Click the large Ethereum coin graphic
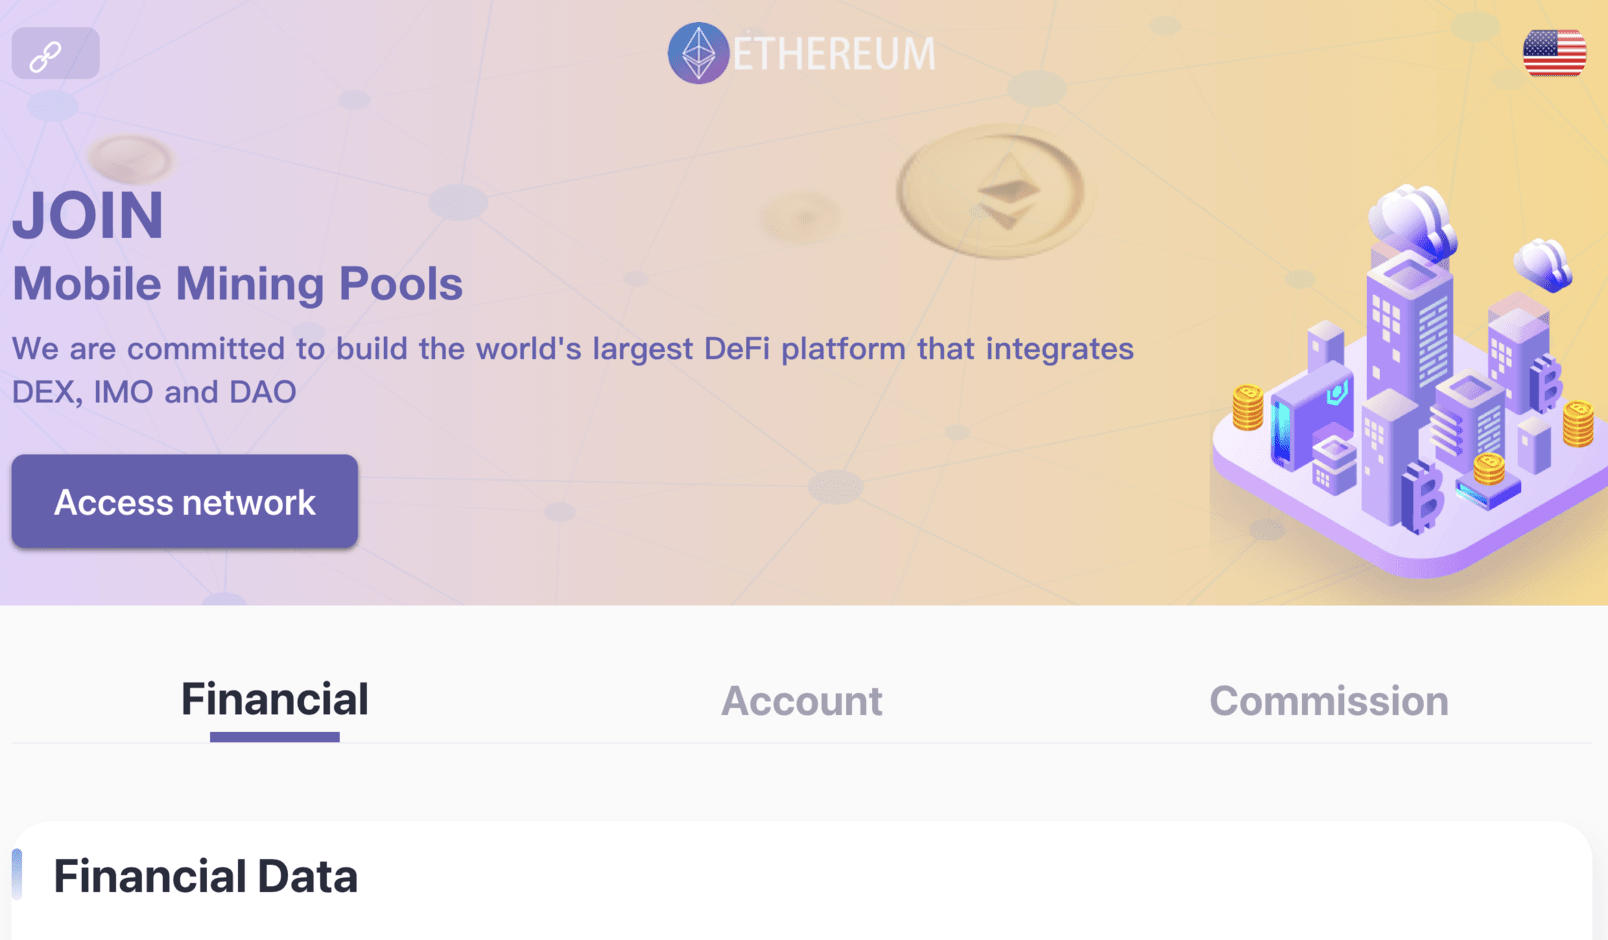This screenshot has width=1608, height=940. pyautogui.click(x=990, y=191)
